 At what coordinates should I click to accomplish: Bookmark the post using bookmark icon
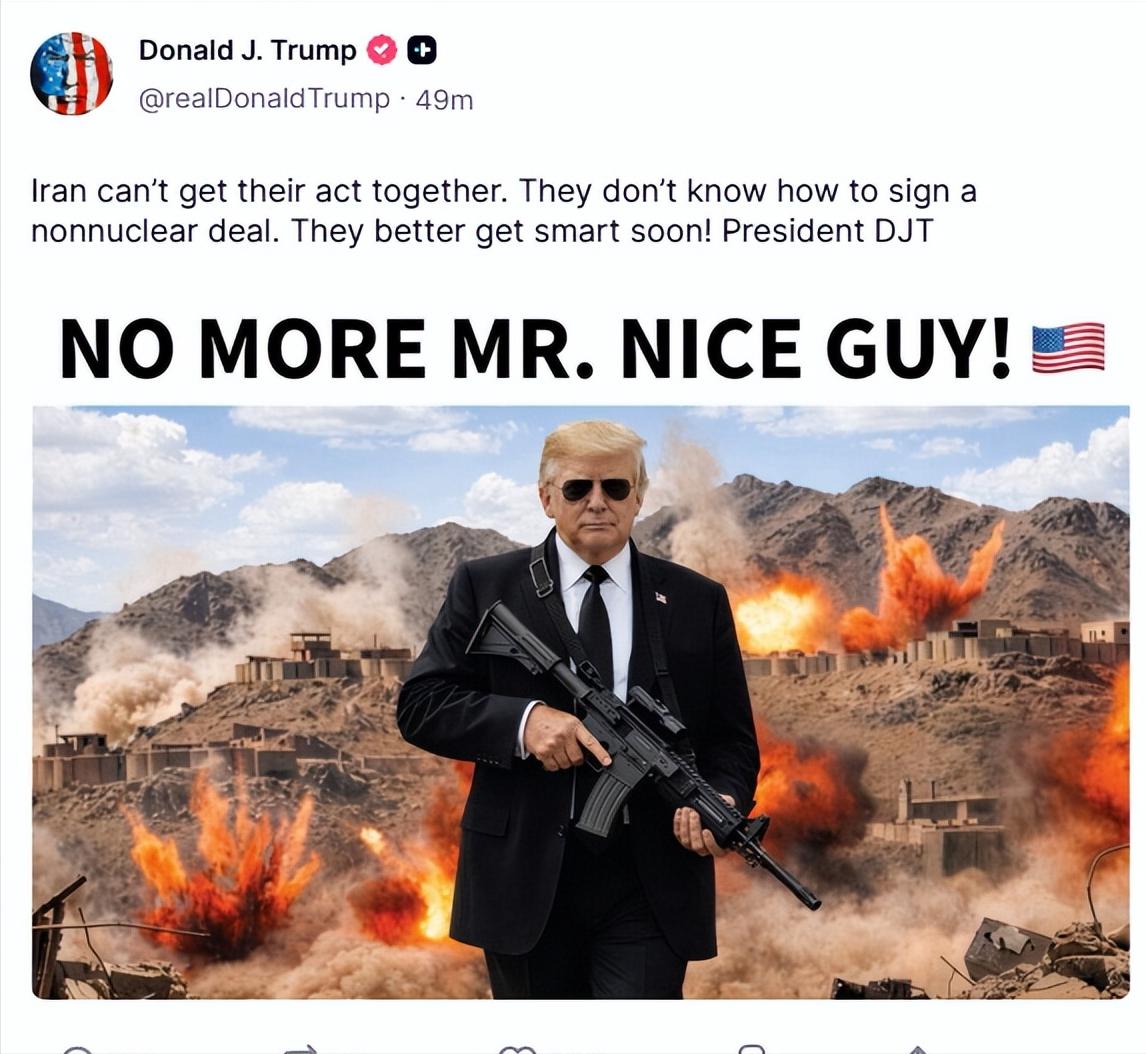(x=751, y=1050)
